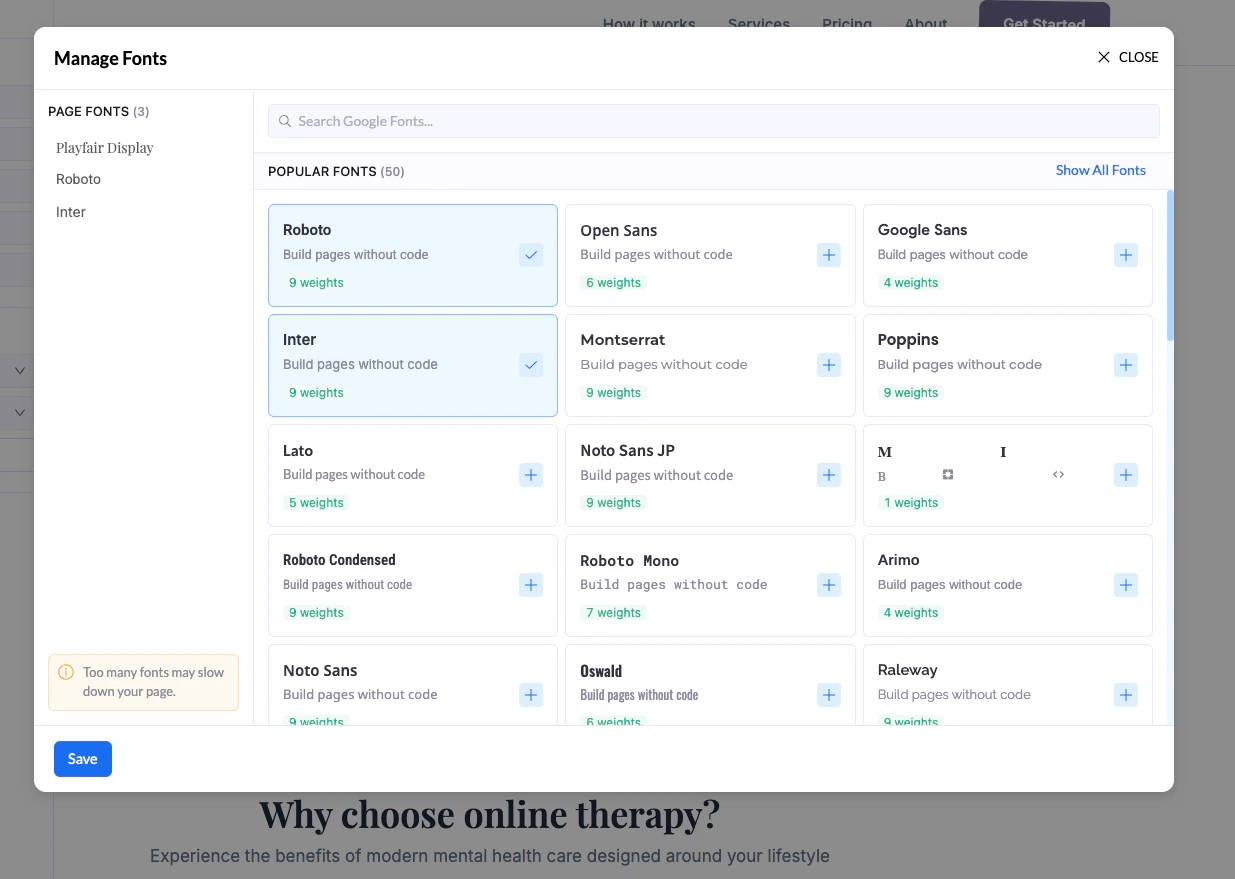
Task: Add the Montserrat font with plus icon
Action: coord(829,365)
